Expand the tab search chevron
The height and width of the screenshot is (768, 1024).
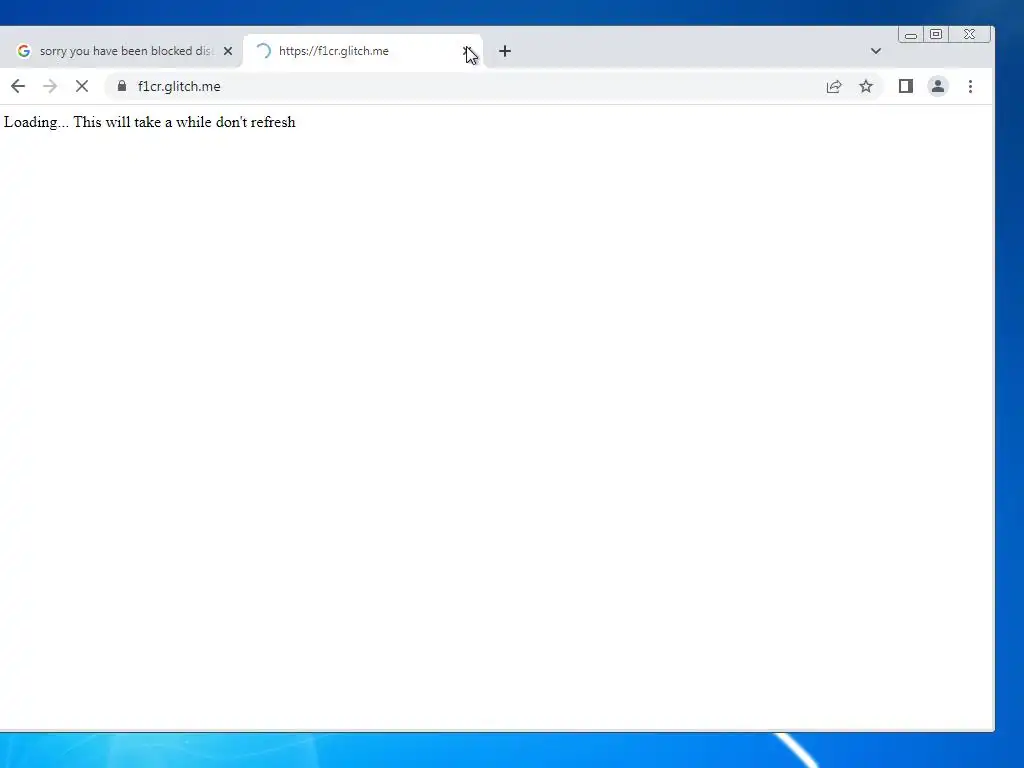pos(876,51)
